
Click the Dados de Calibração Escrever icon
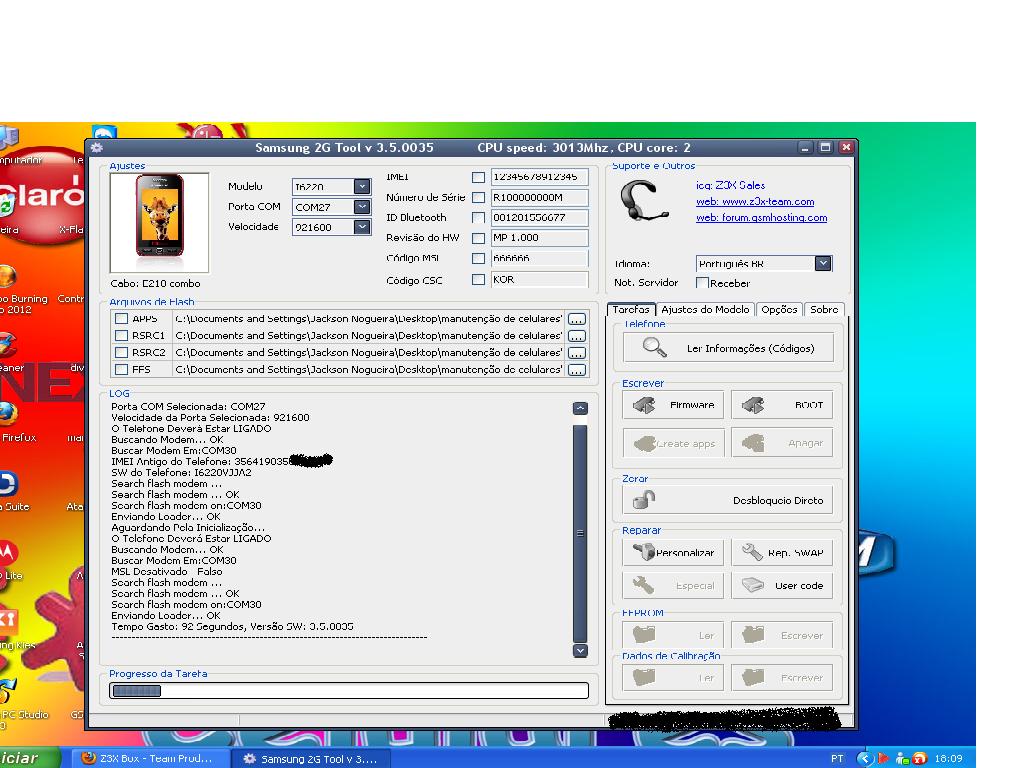tap(752, 677)
